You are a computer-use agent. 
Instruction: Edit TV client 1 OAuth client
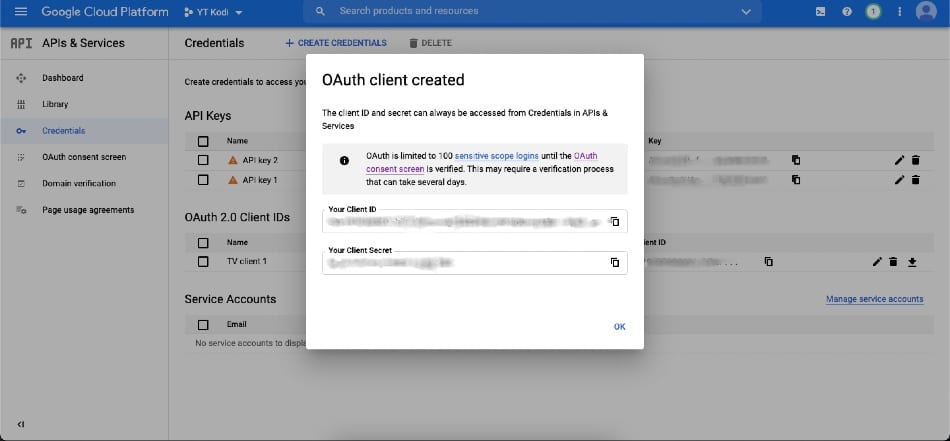click(x=877, y=262)
